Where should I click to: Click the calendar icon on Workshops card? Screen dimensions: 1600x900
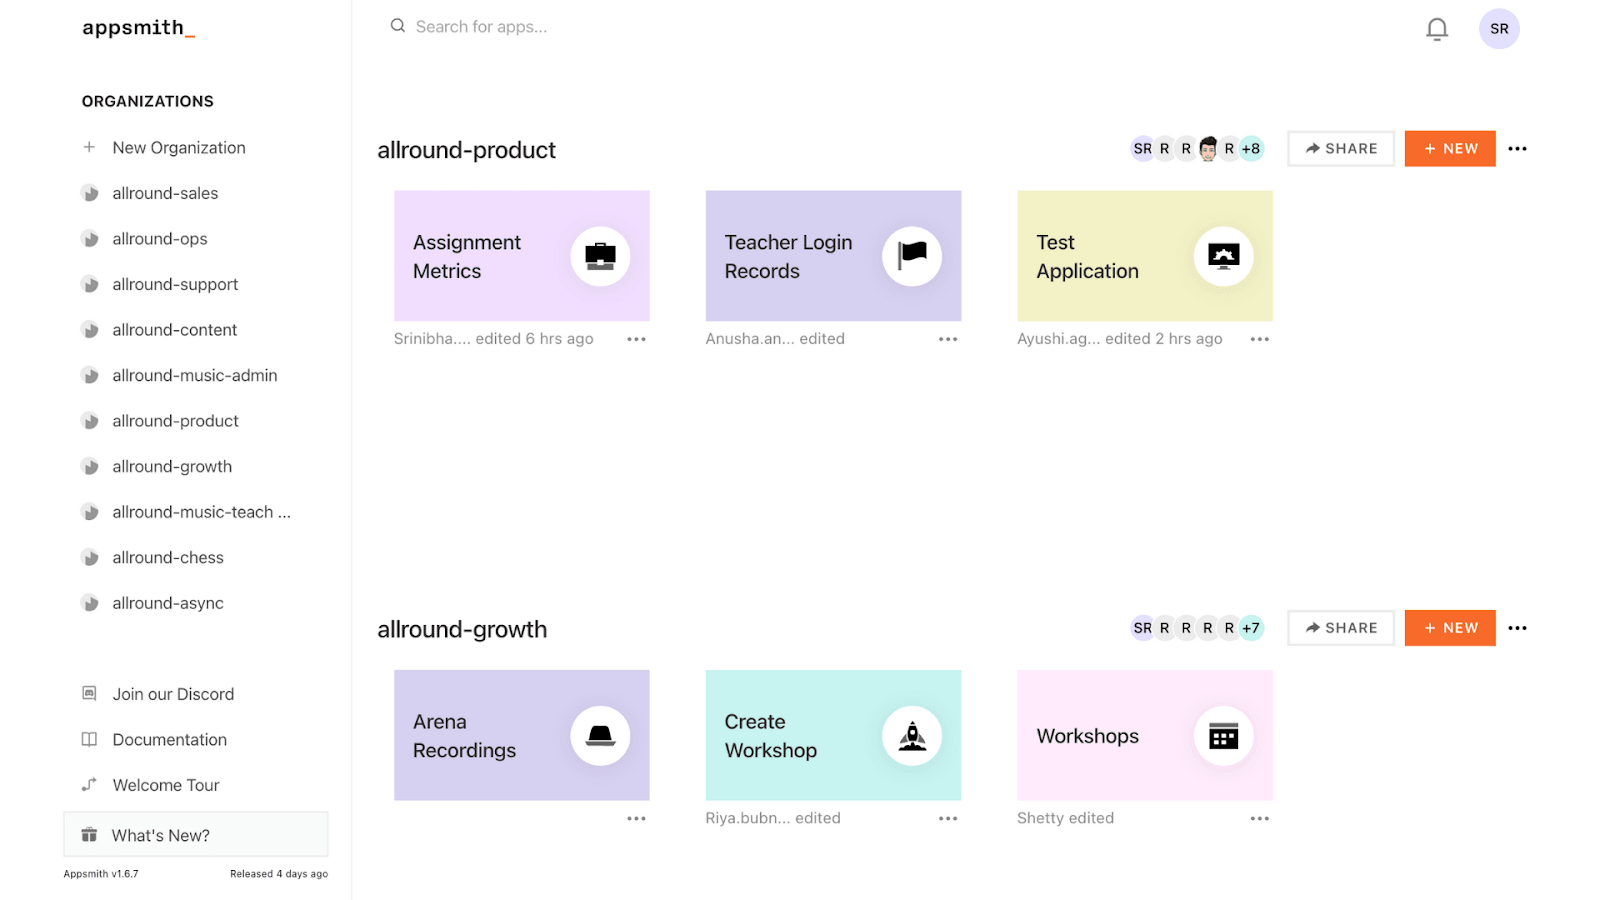click(x=1223, y=736)
